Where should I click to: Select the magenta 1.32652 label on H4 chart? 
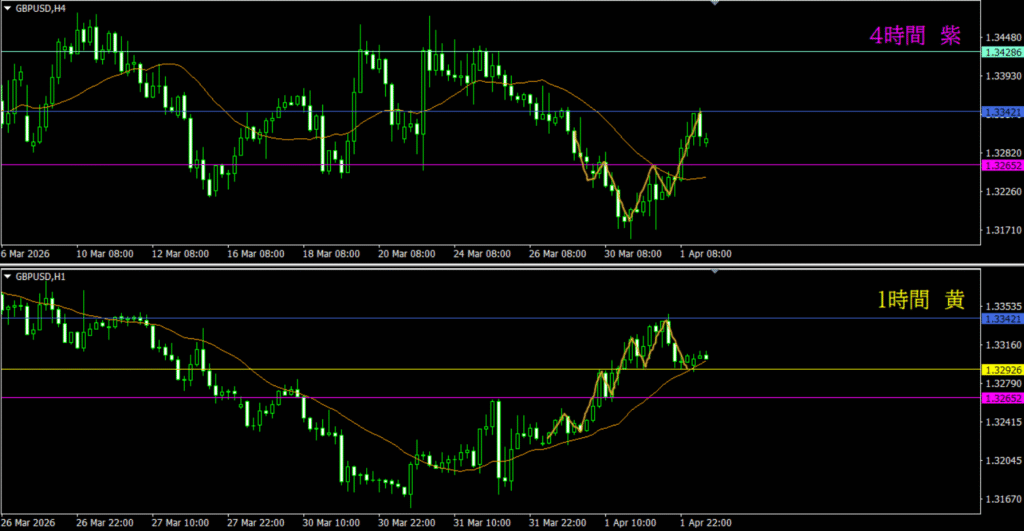tap(1001, 164)
